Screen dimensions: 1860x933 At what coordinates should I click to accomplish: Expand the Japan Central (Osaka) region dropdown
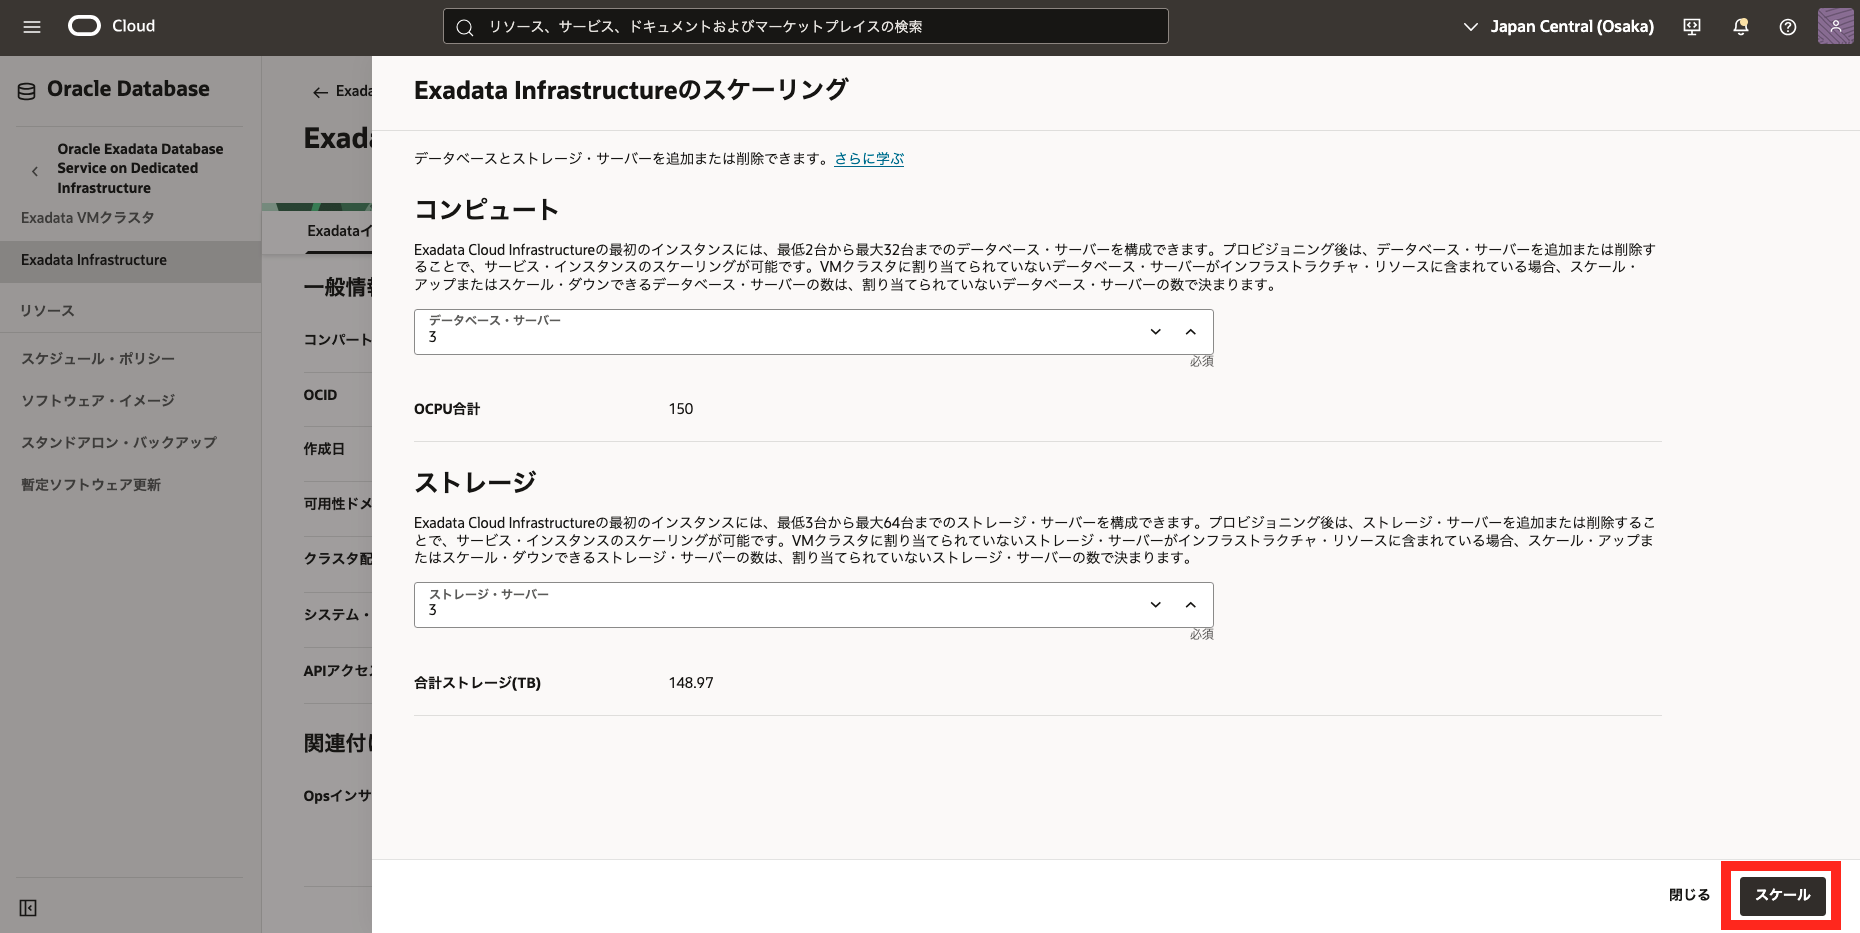click(x=1558, y=27)
